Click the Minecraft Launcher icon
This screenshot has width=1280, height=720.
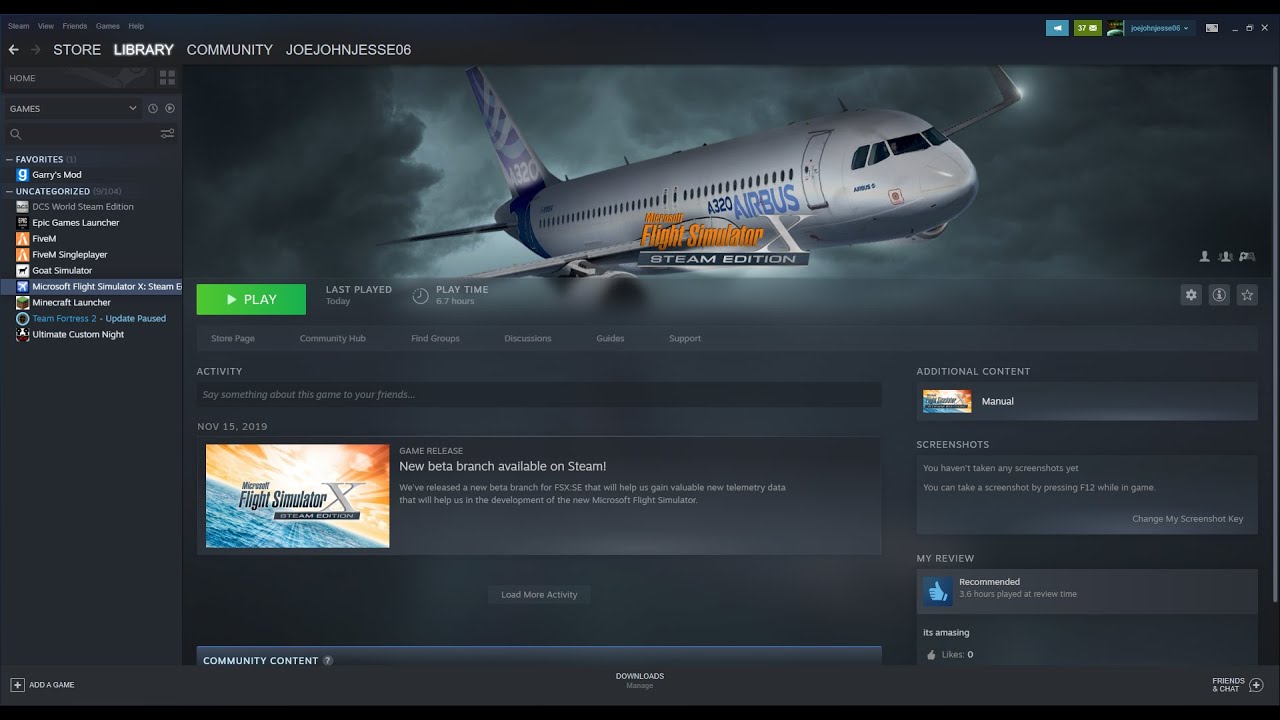click(x=23, y=302)
